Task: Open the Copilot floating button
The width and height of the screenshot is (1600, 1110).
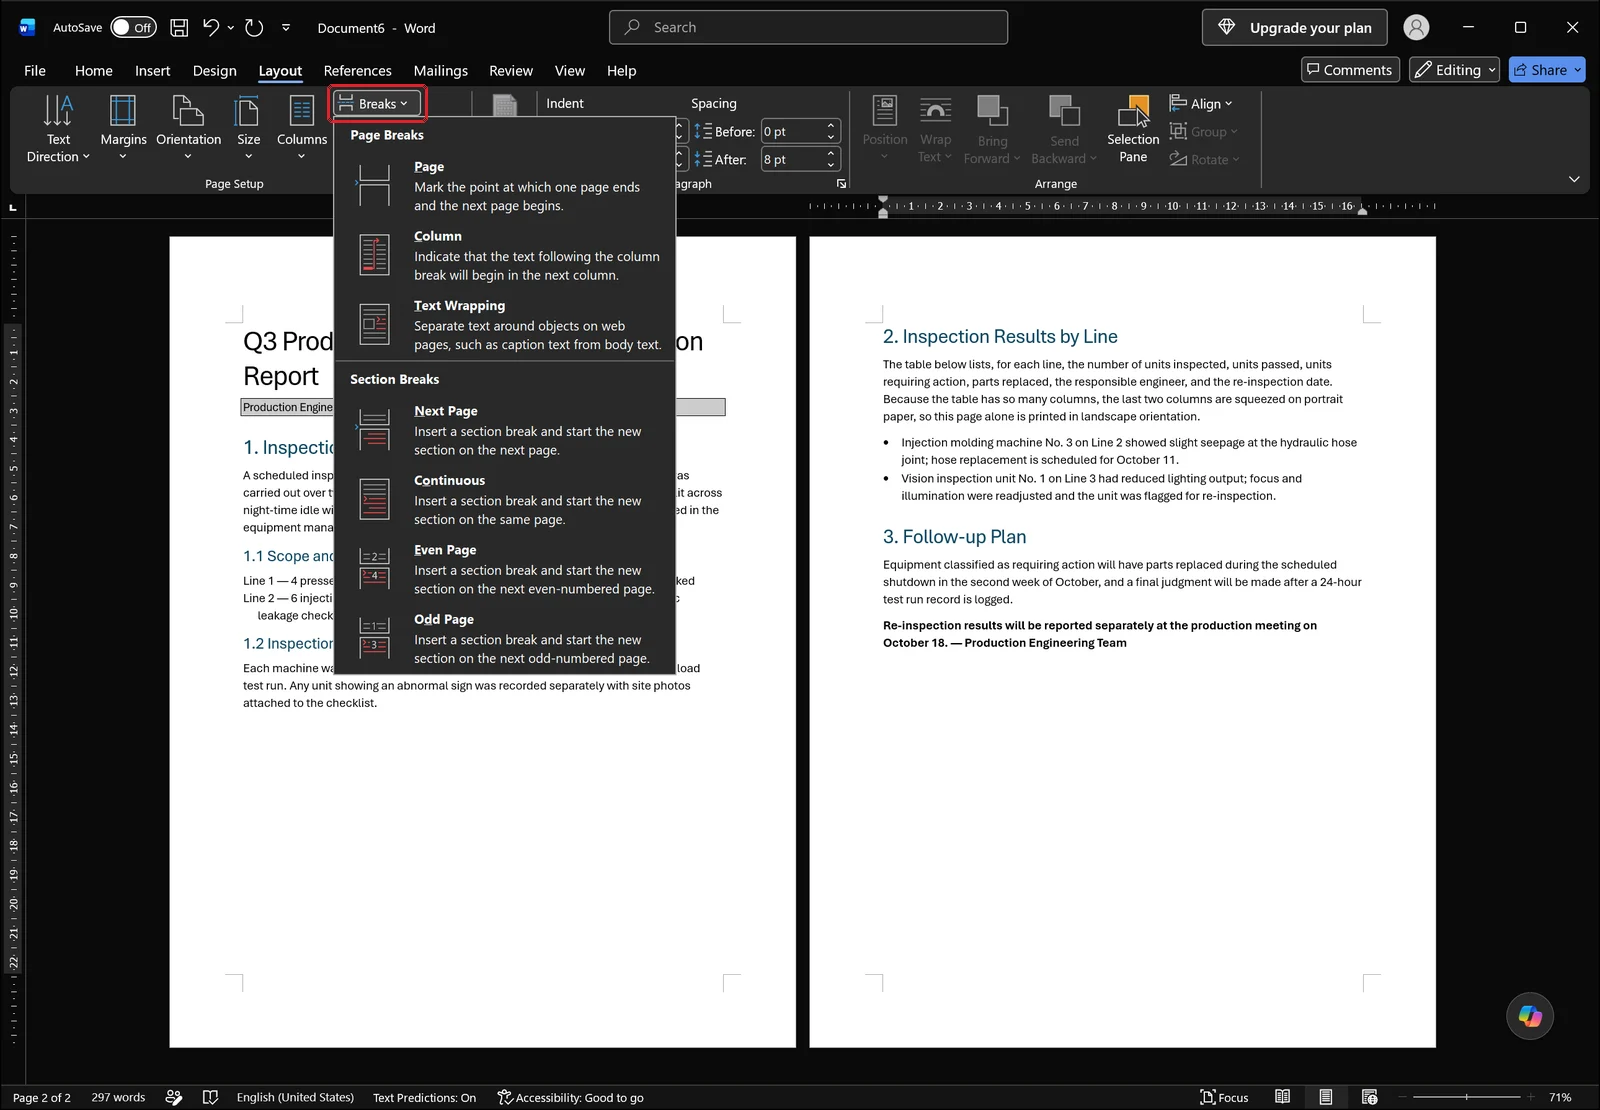Action: tap(1530, 1016)
